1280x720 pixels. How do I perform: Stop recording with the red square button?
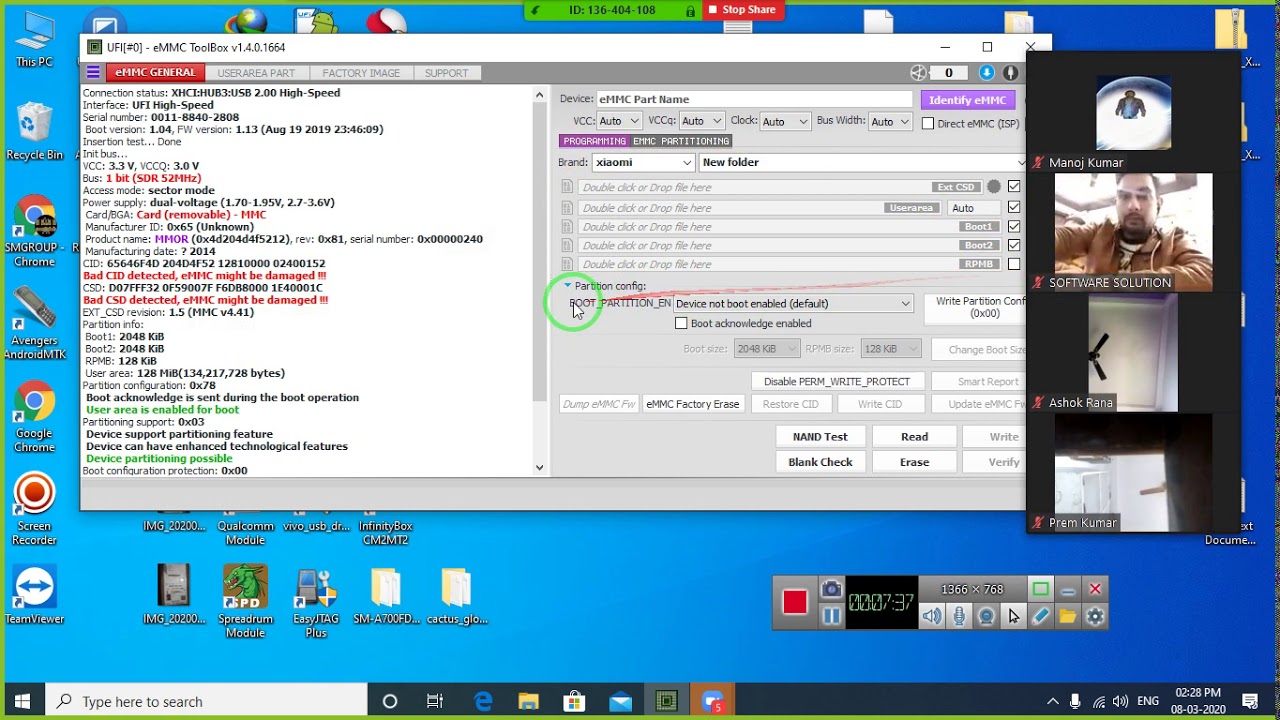[x=795, y=602]
